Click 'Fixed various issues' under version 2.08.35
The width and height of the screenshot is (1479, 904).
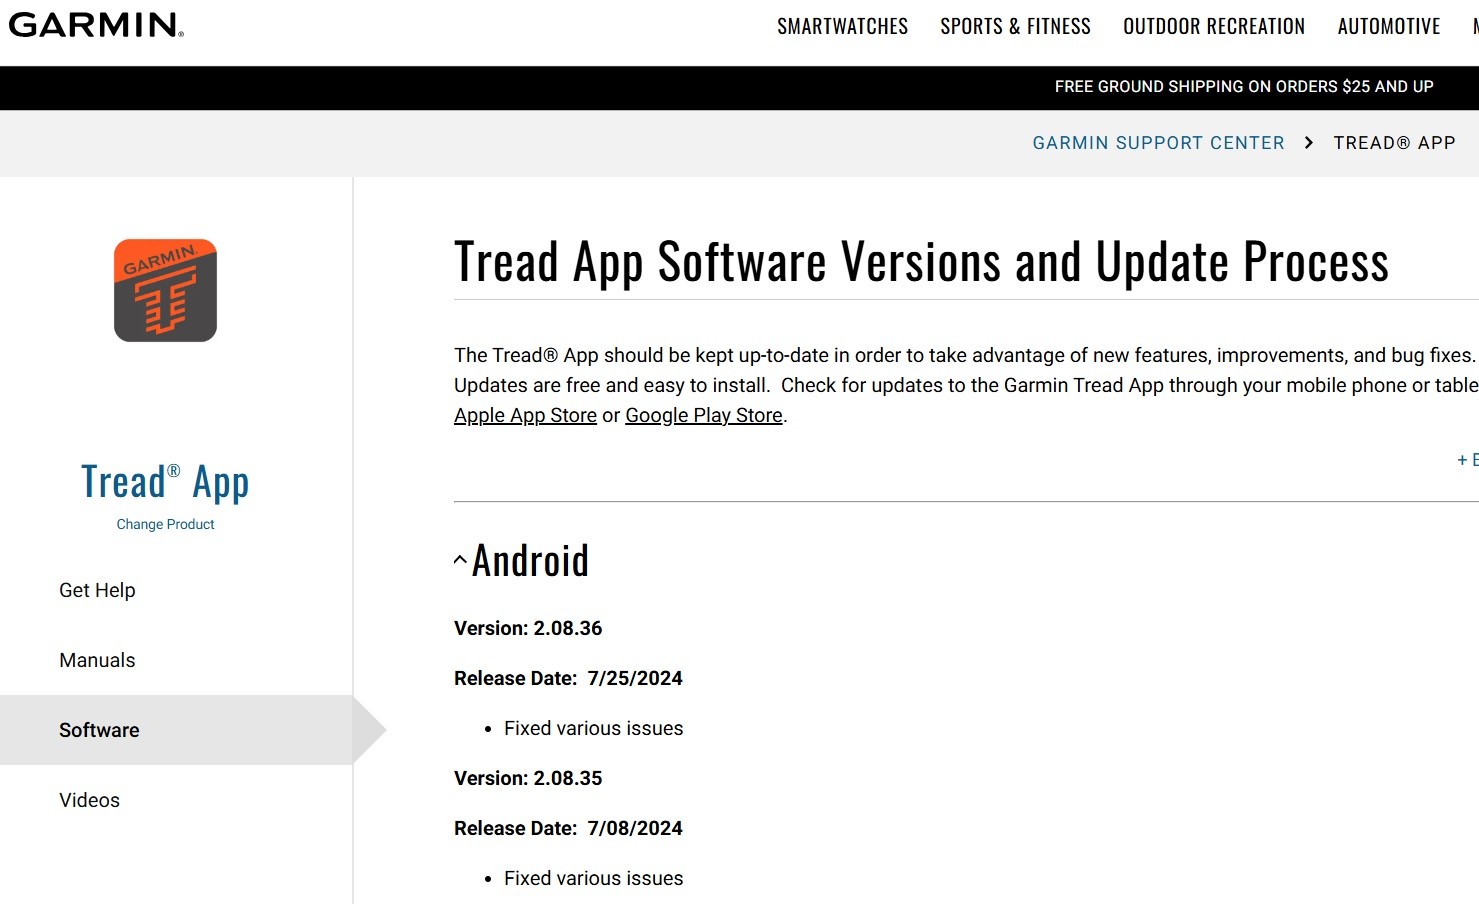pyautogui.click(x=594, y=878)
